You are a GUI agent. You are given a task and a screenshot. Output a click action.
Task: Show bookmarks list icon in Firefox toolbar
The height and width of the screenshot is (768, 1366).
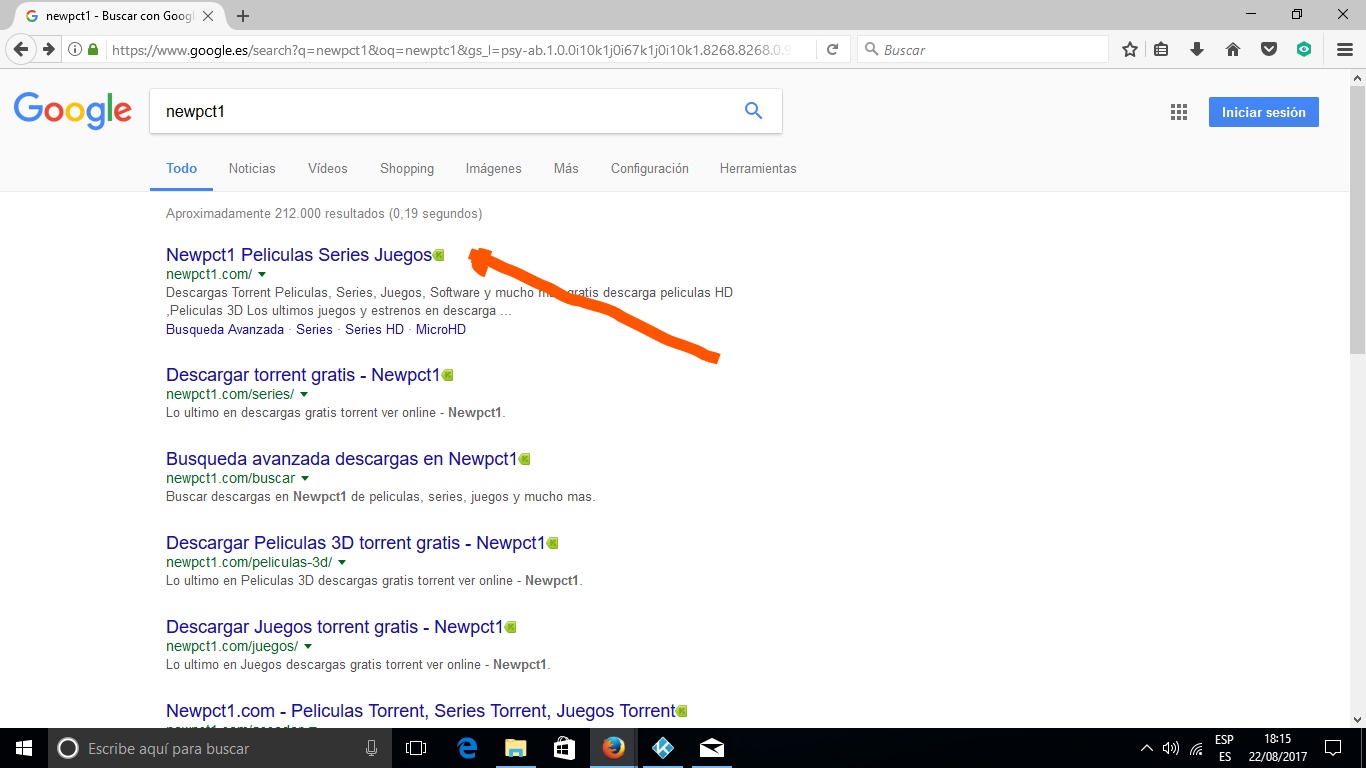(1161, 49)
